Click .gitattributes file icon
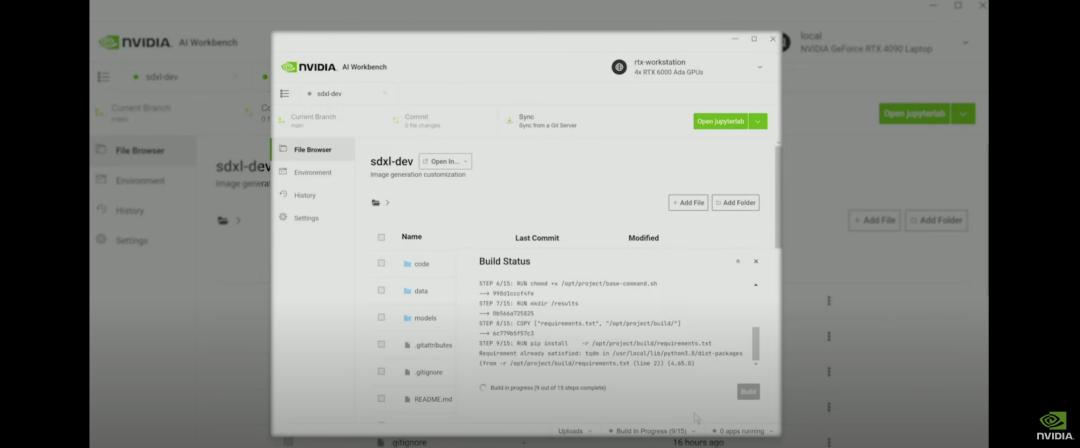The width and height of the screenshot is (1080, 448). (407, 345)
